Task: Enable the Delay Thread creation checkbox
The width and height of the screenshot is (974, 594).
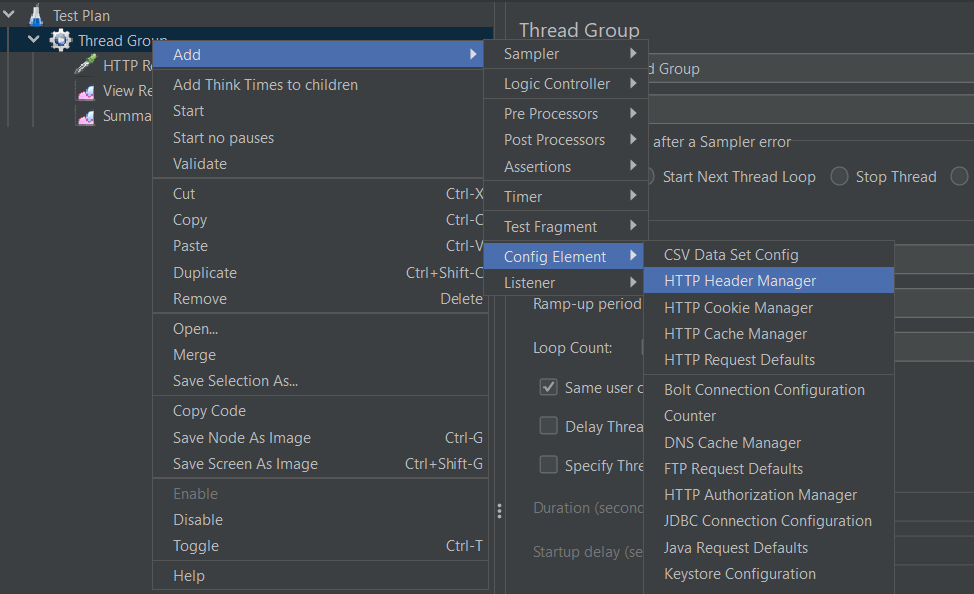Action: [548, 426]
